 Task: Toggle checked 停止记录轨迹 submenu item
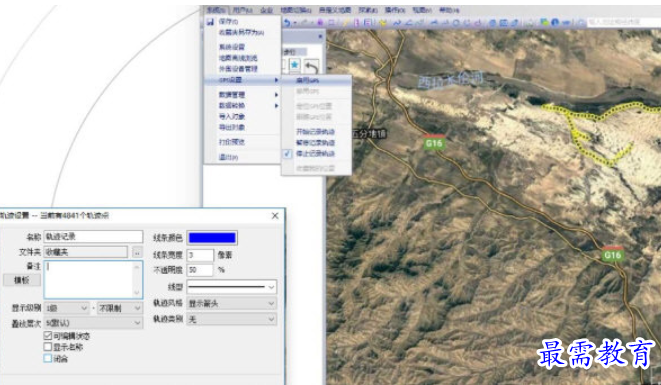[x=316, y=153]
